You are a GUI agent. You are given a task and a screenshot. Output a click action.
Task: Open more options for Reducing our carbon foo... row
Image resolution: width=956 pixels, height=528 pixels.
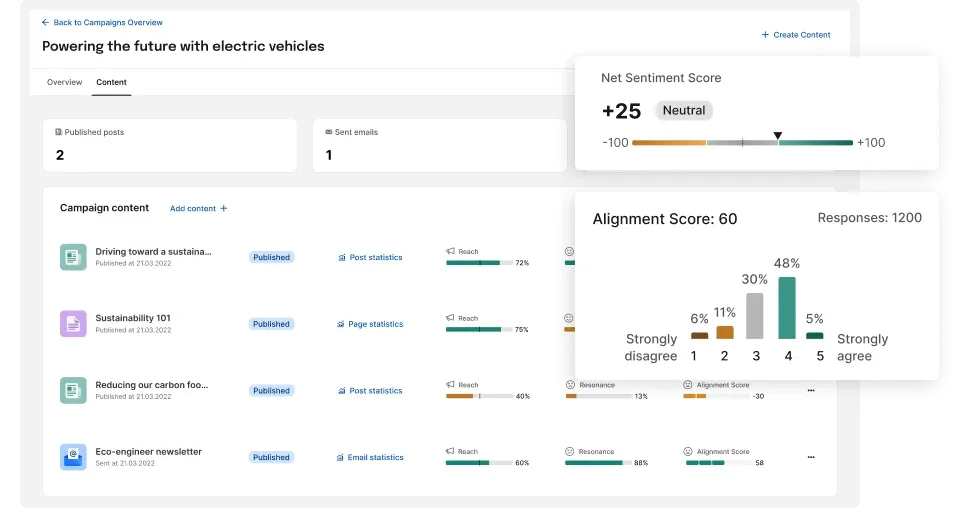pyautogui.click(x=811, y=390)
